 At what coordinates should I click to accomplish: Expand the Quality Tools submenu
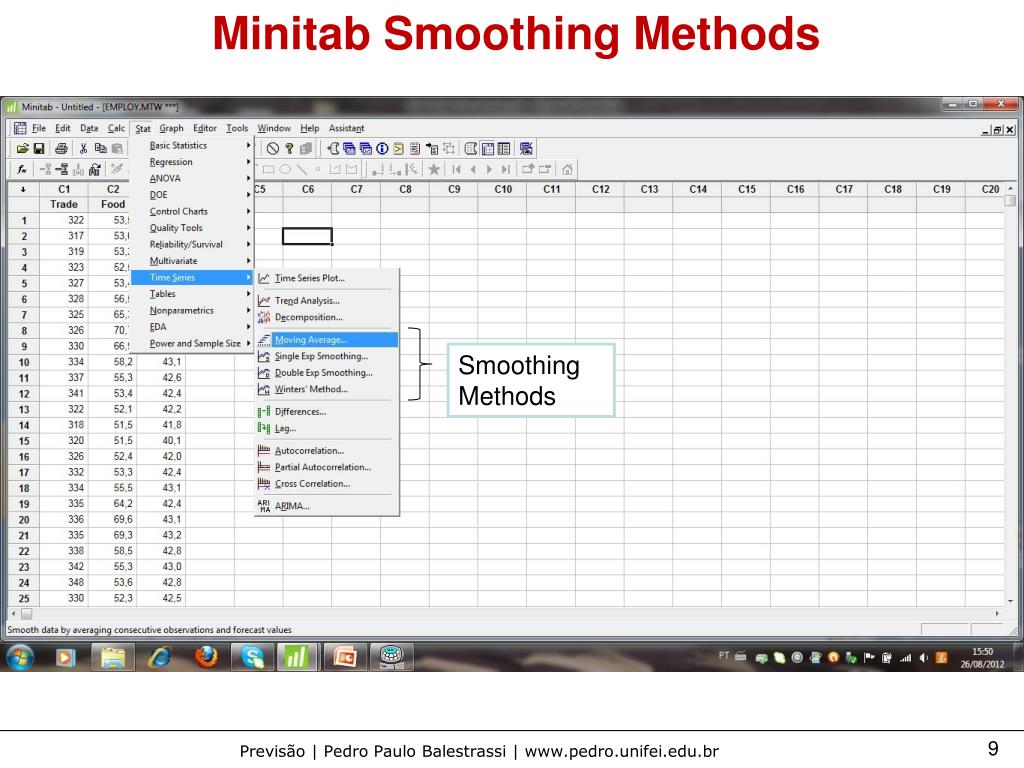(x=192, y=228)
